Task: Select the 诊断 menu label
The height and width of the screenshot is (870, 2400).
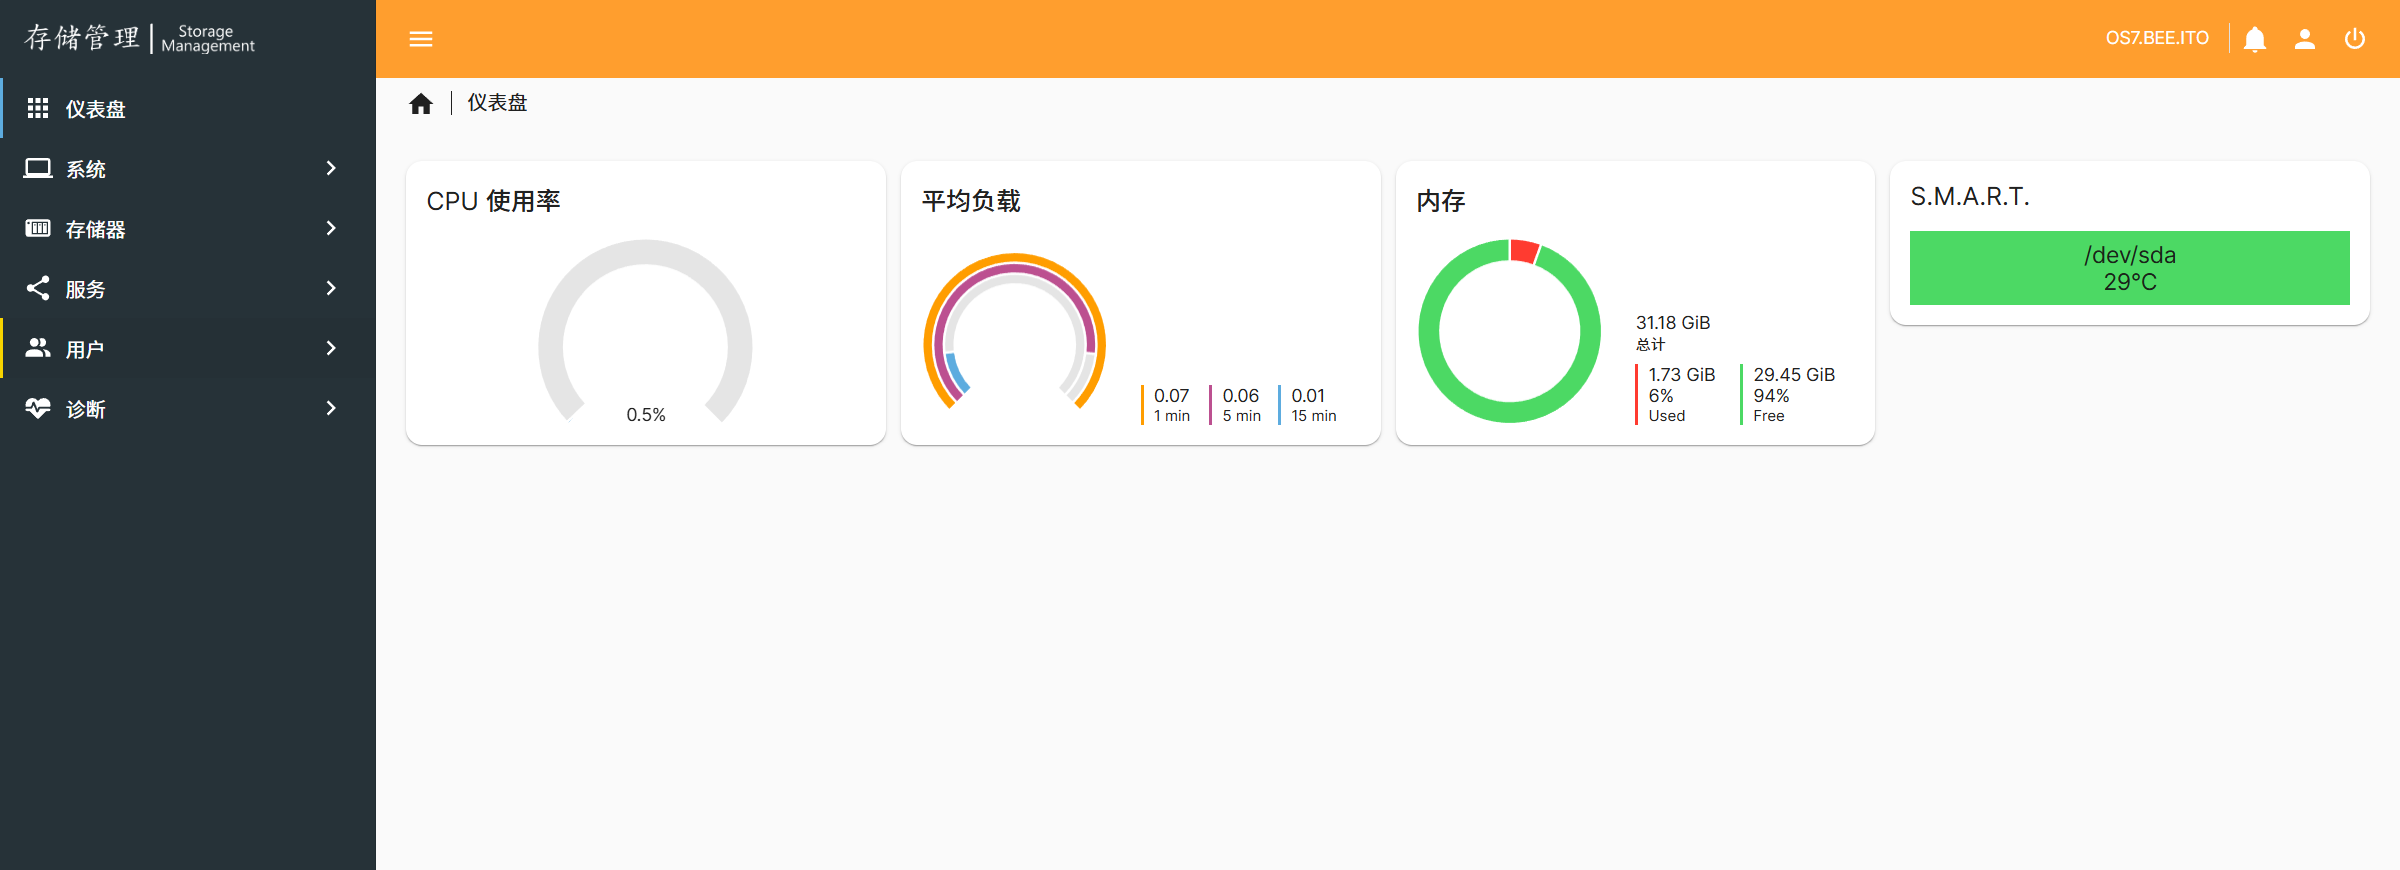Action: (x=86, y=409)
